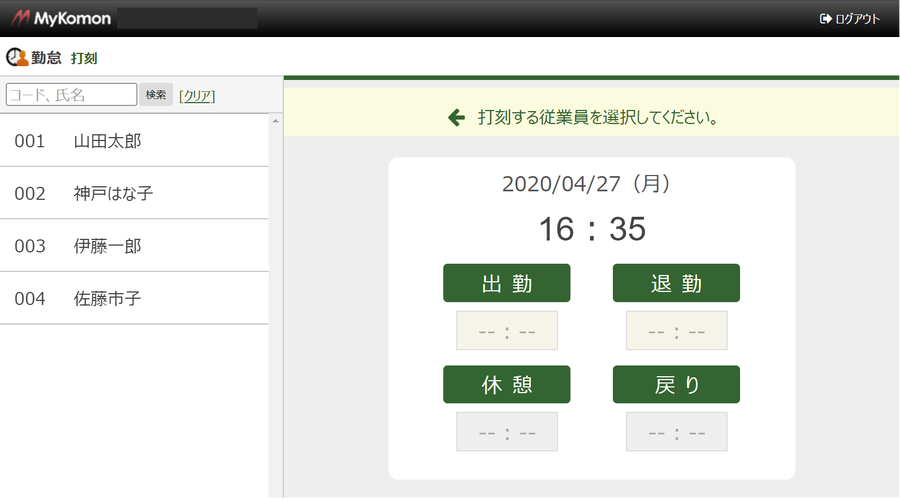Select employee 004 佐藤市子
Screen dimensions: 900x500
coord(134,298)
